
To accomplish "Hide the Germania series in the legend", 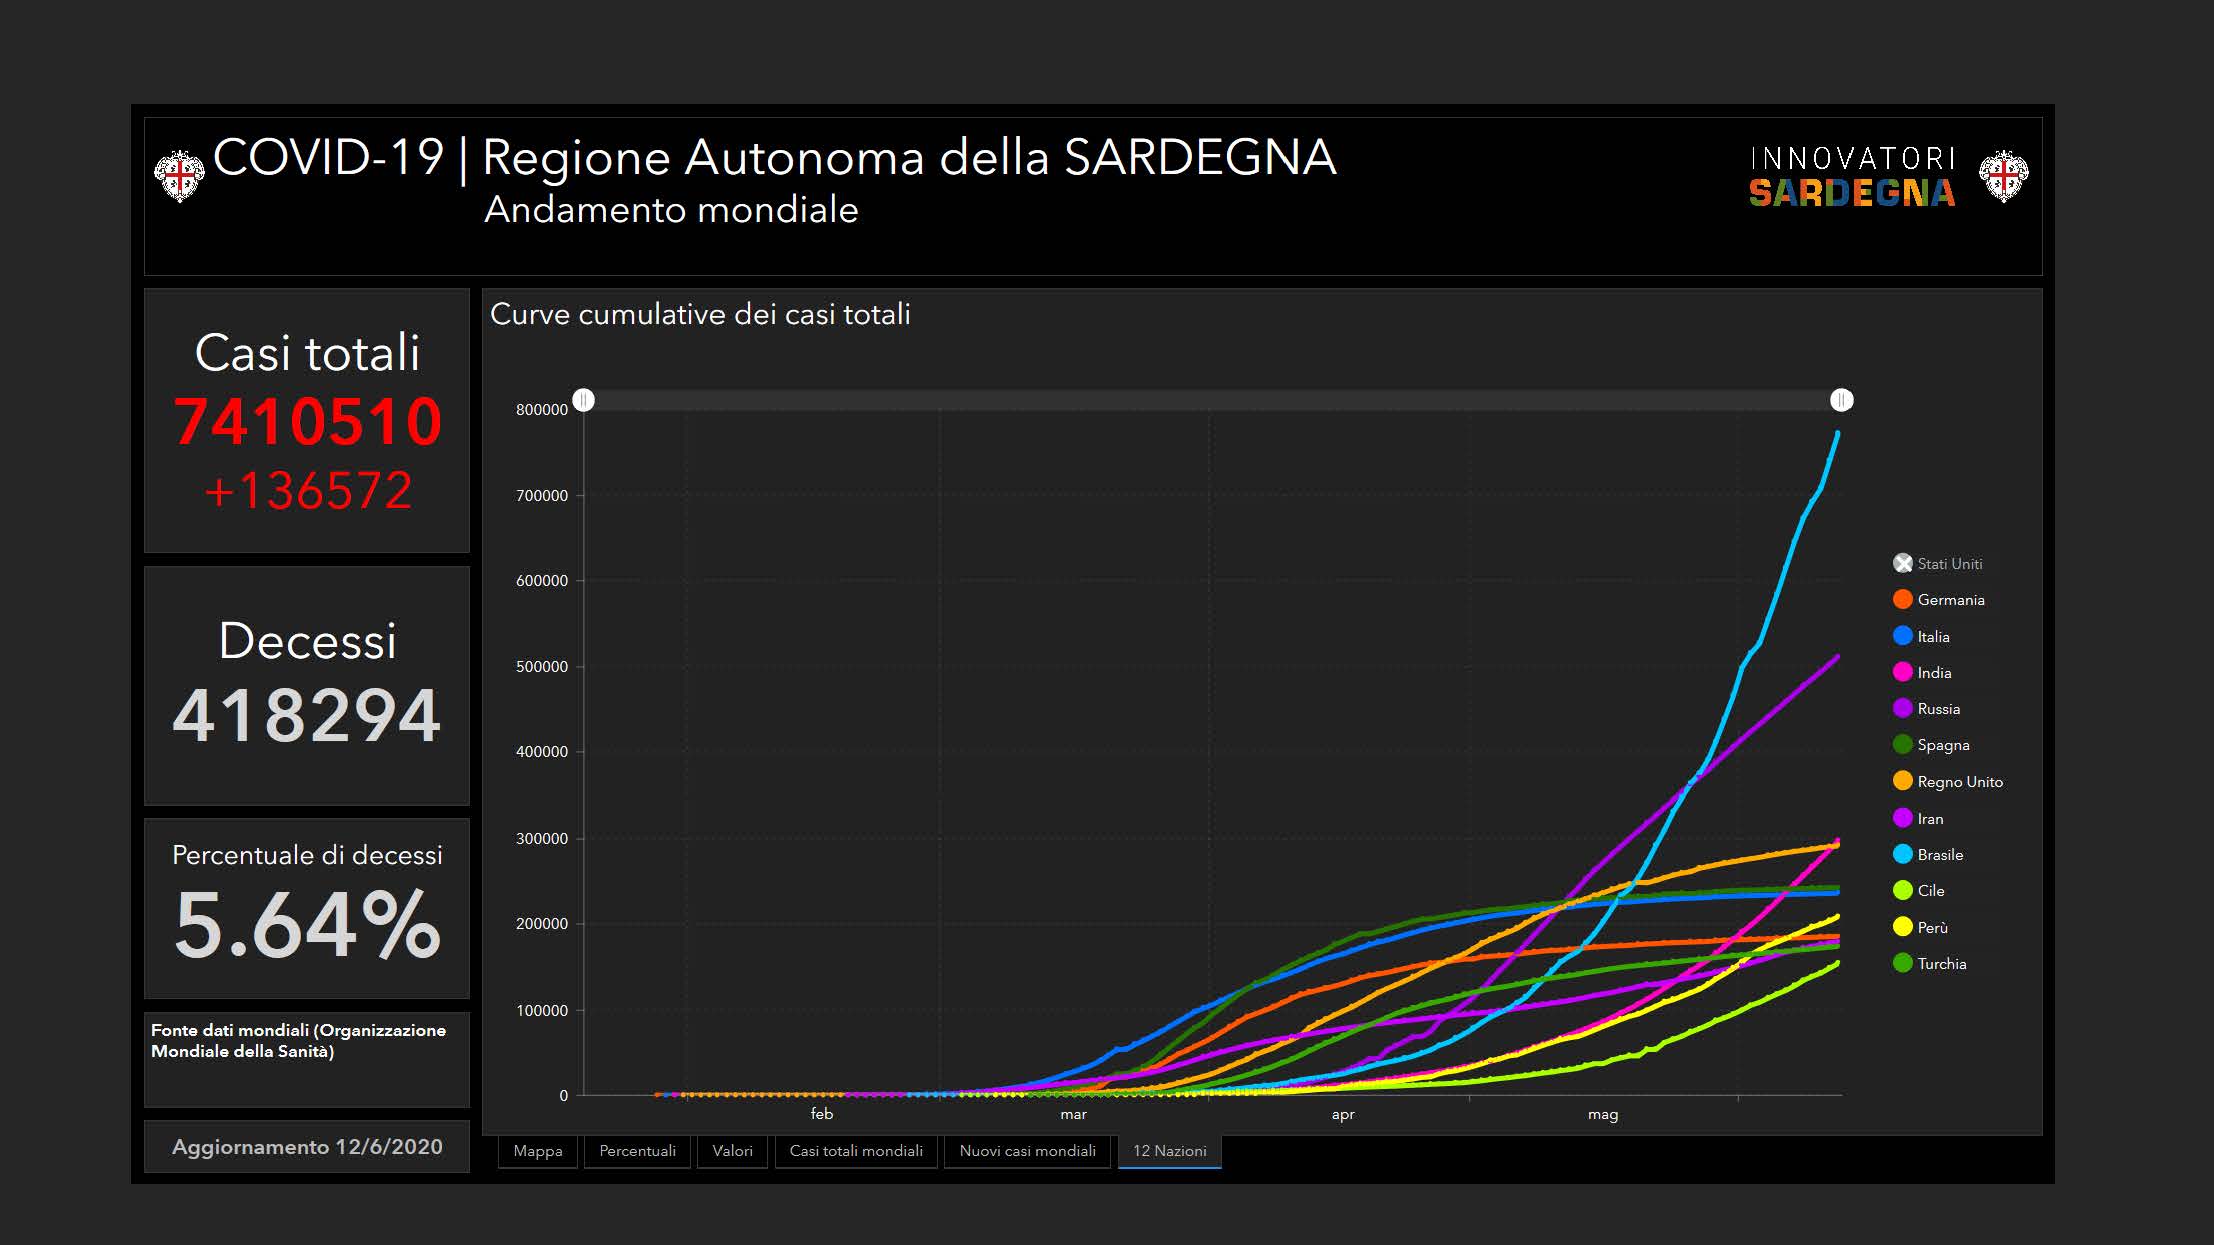I will (1902, 599).
